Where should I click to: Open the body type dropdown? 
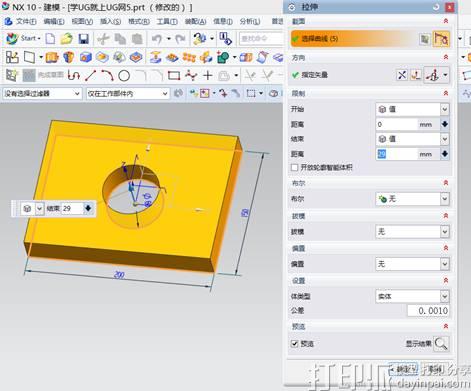click(412, 296)
